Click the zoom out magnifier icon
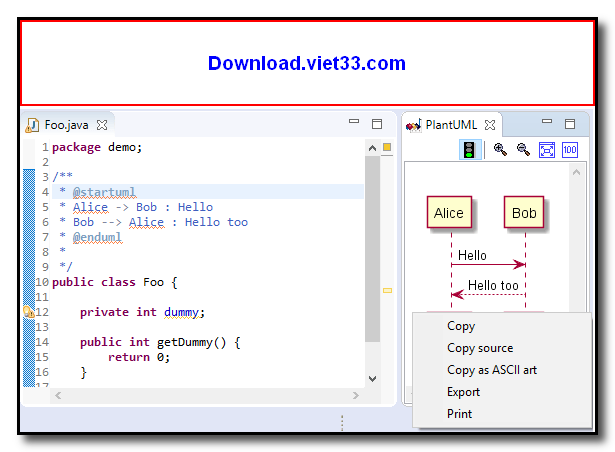 523,150
